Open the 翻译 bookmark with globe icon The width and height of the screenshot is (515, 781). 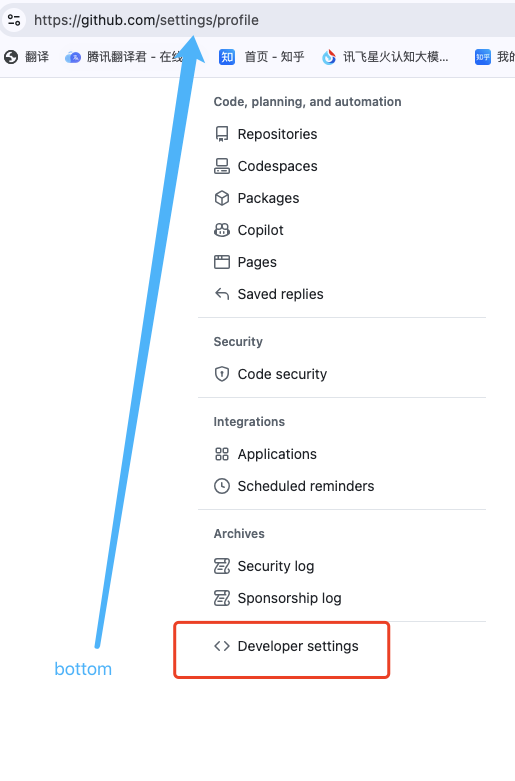26,57
